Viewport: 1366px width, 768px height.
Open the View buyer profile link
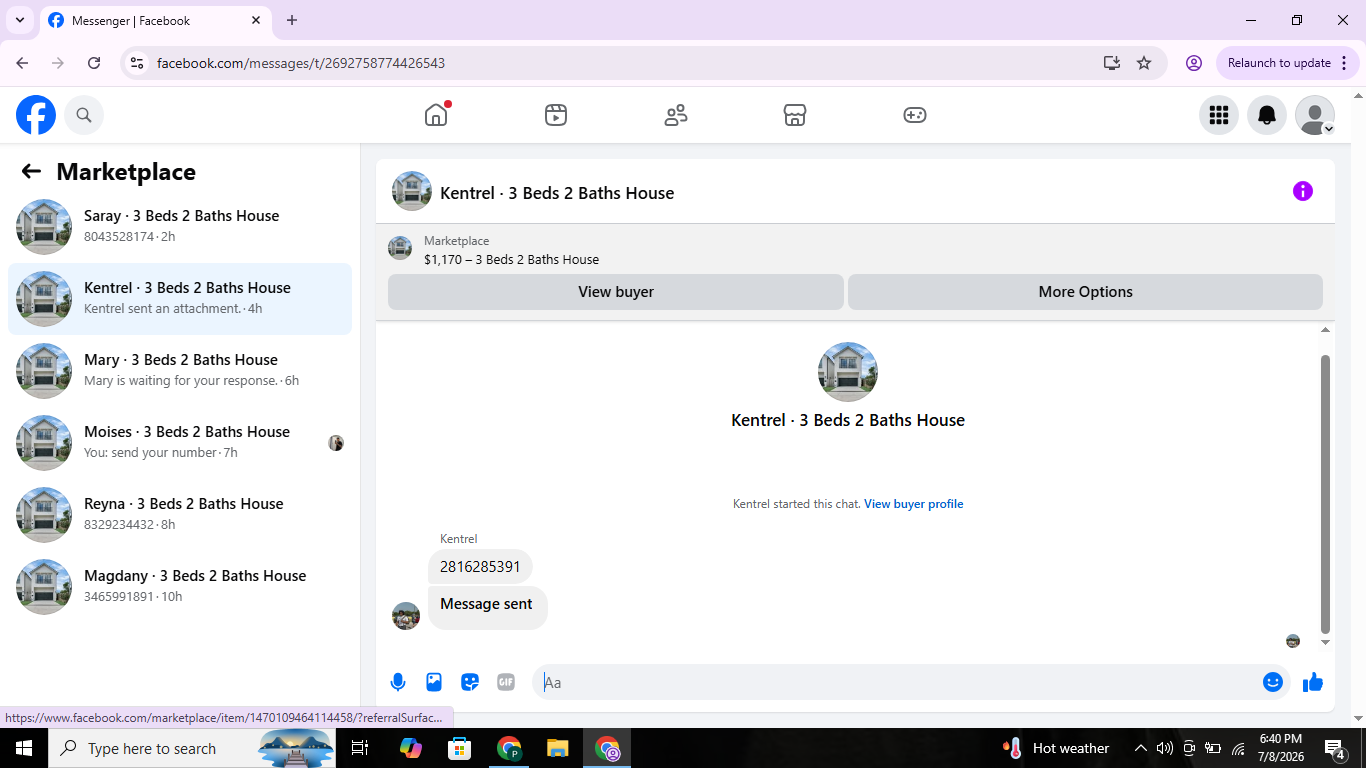tap(914, 504)
